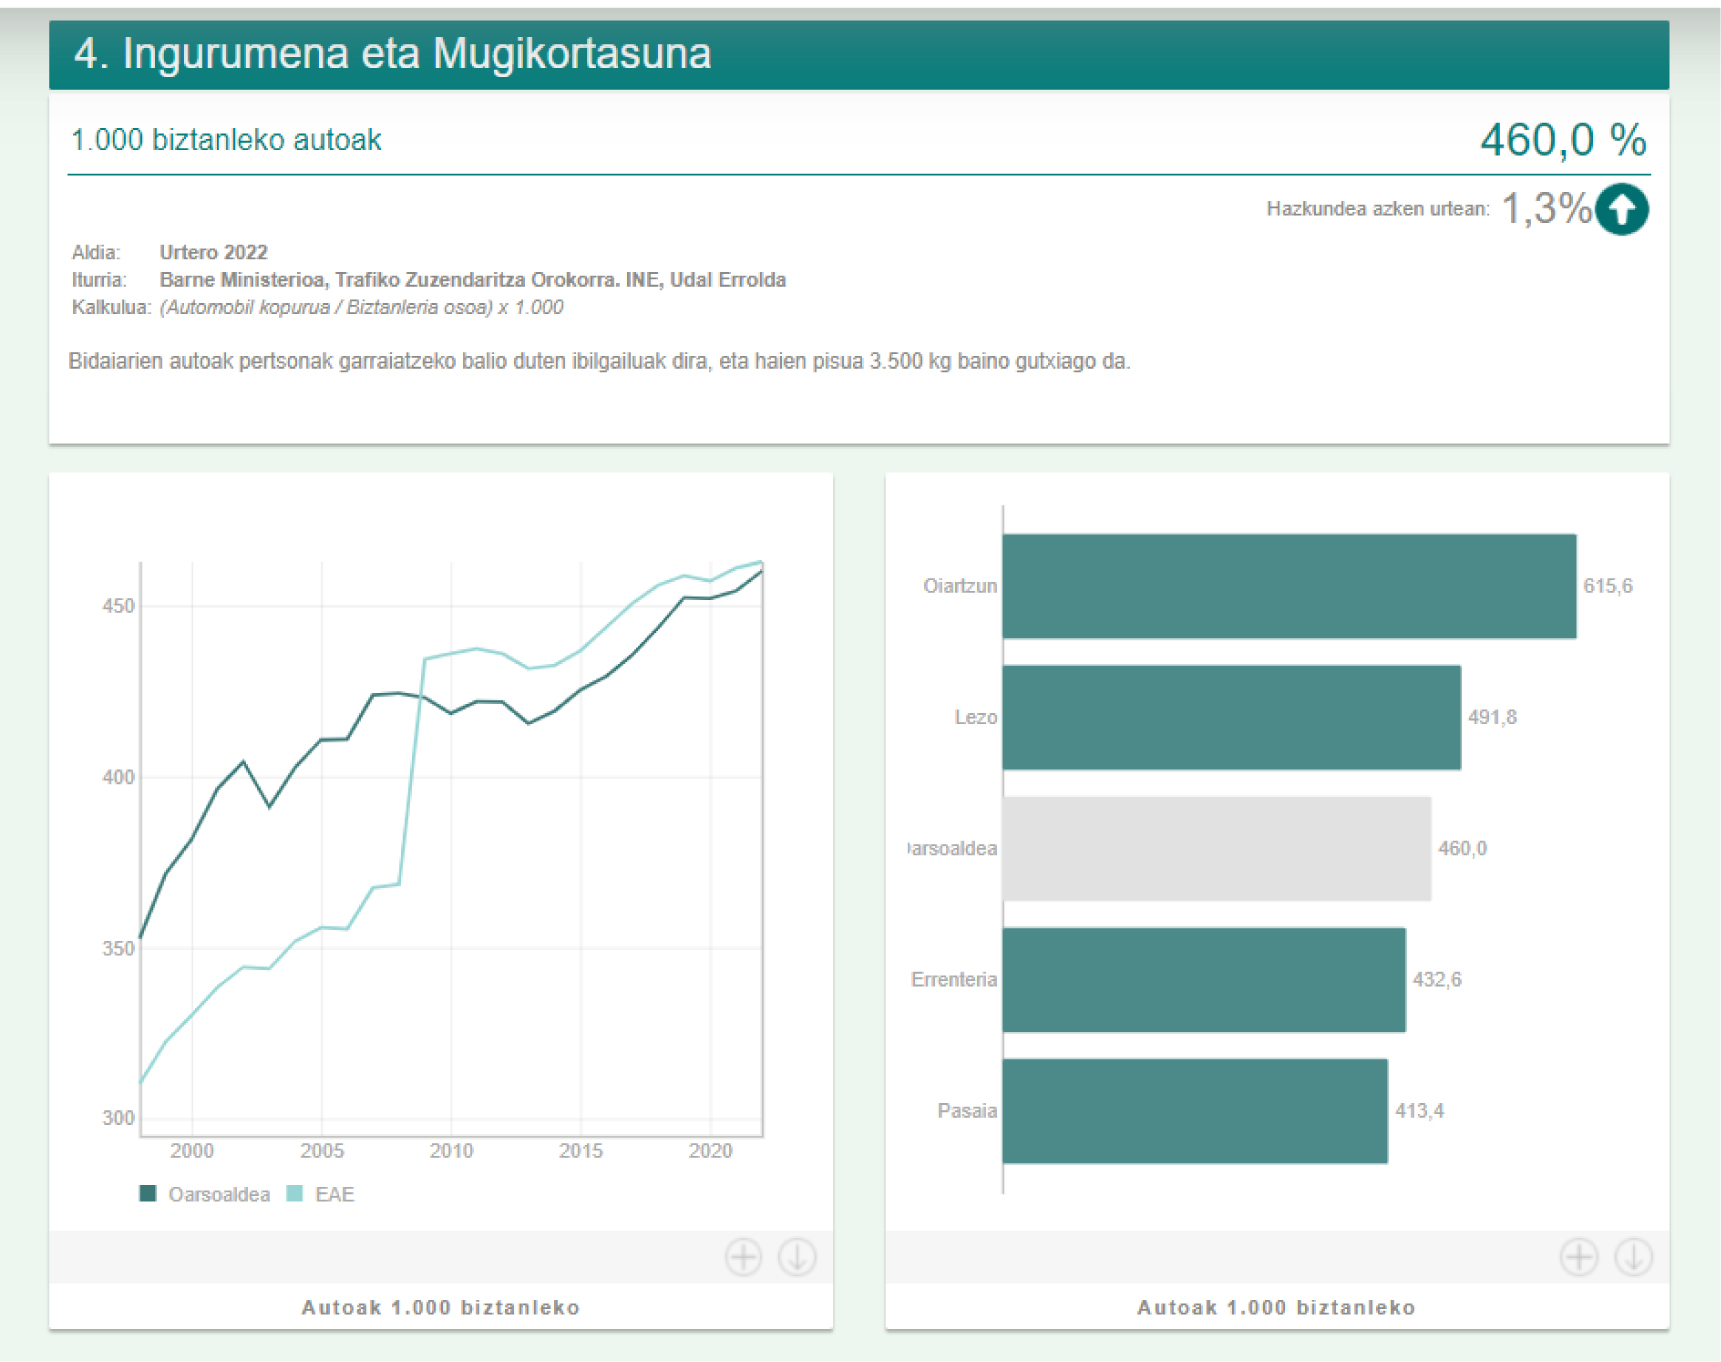Zoom the bar chart with plus icon
The image size is (1721, 1362).
point(1579,1257)
